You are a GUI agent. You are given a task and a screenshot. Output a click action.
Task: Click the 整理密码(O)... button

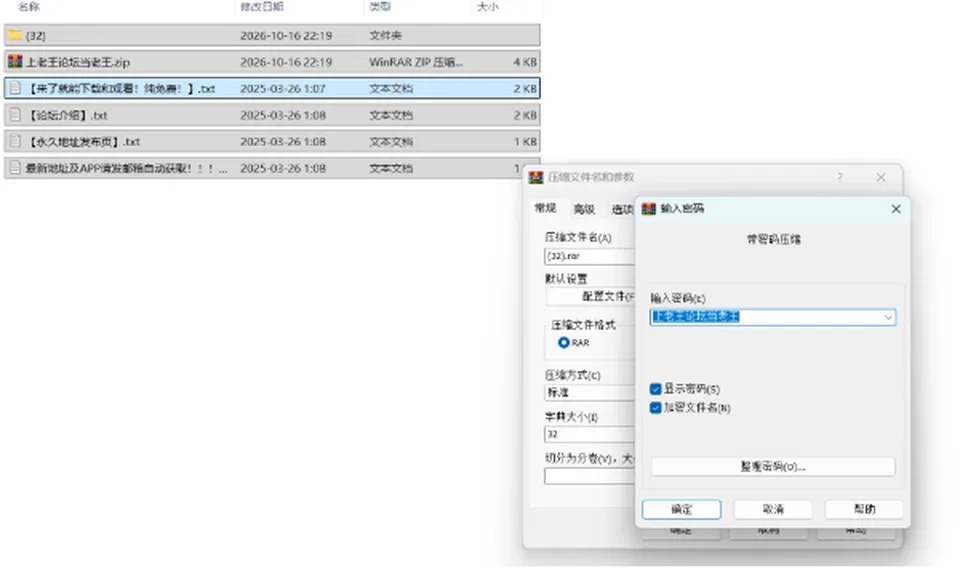pyautogui.click(x=773, y=466)
